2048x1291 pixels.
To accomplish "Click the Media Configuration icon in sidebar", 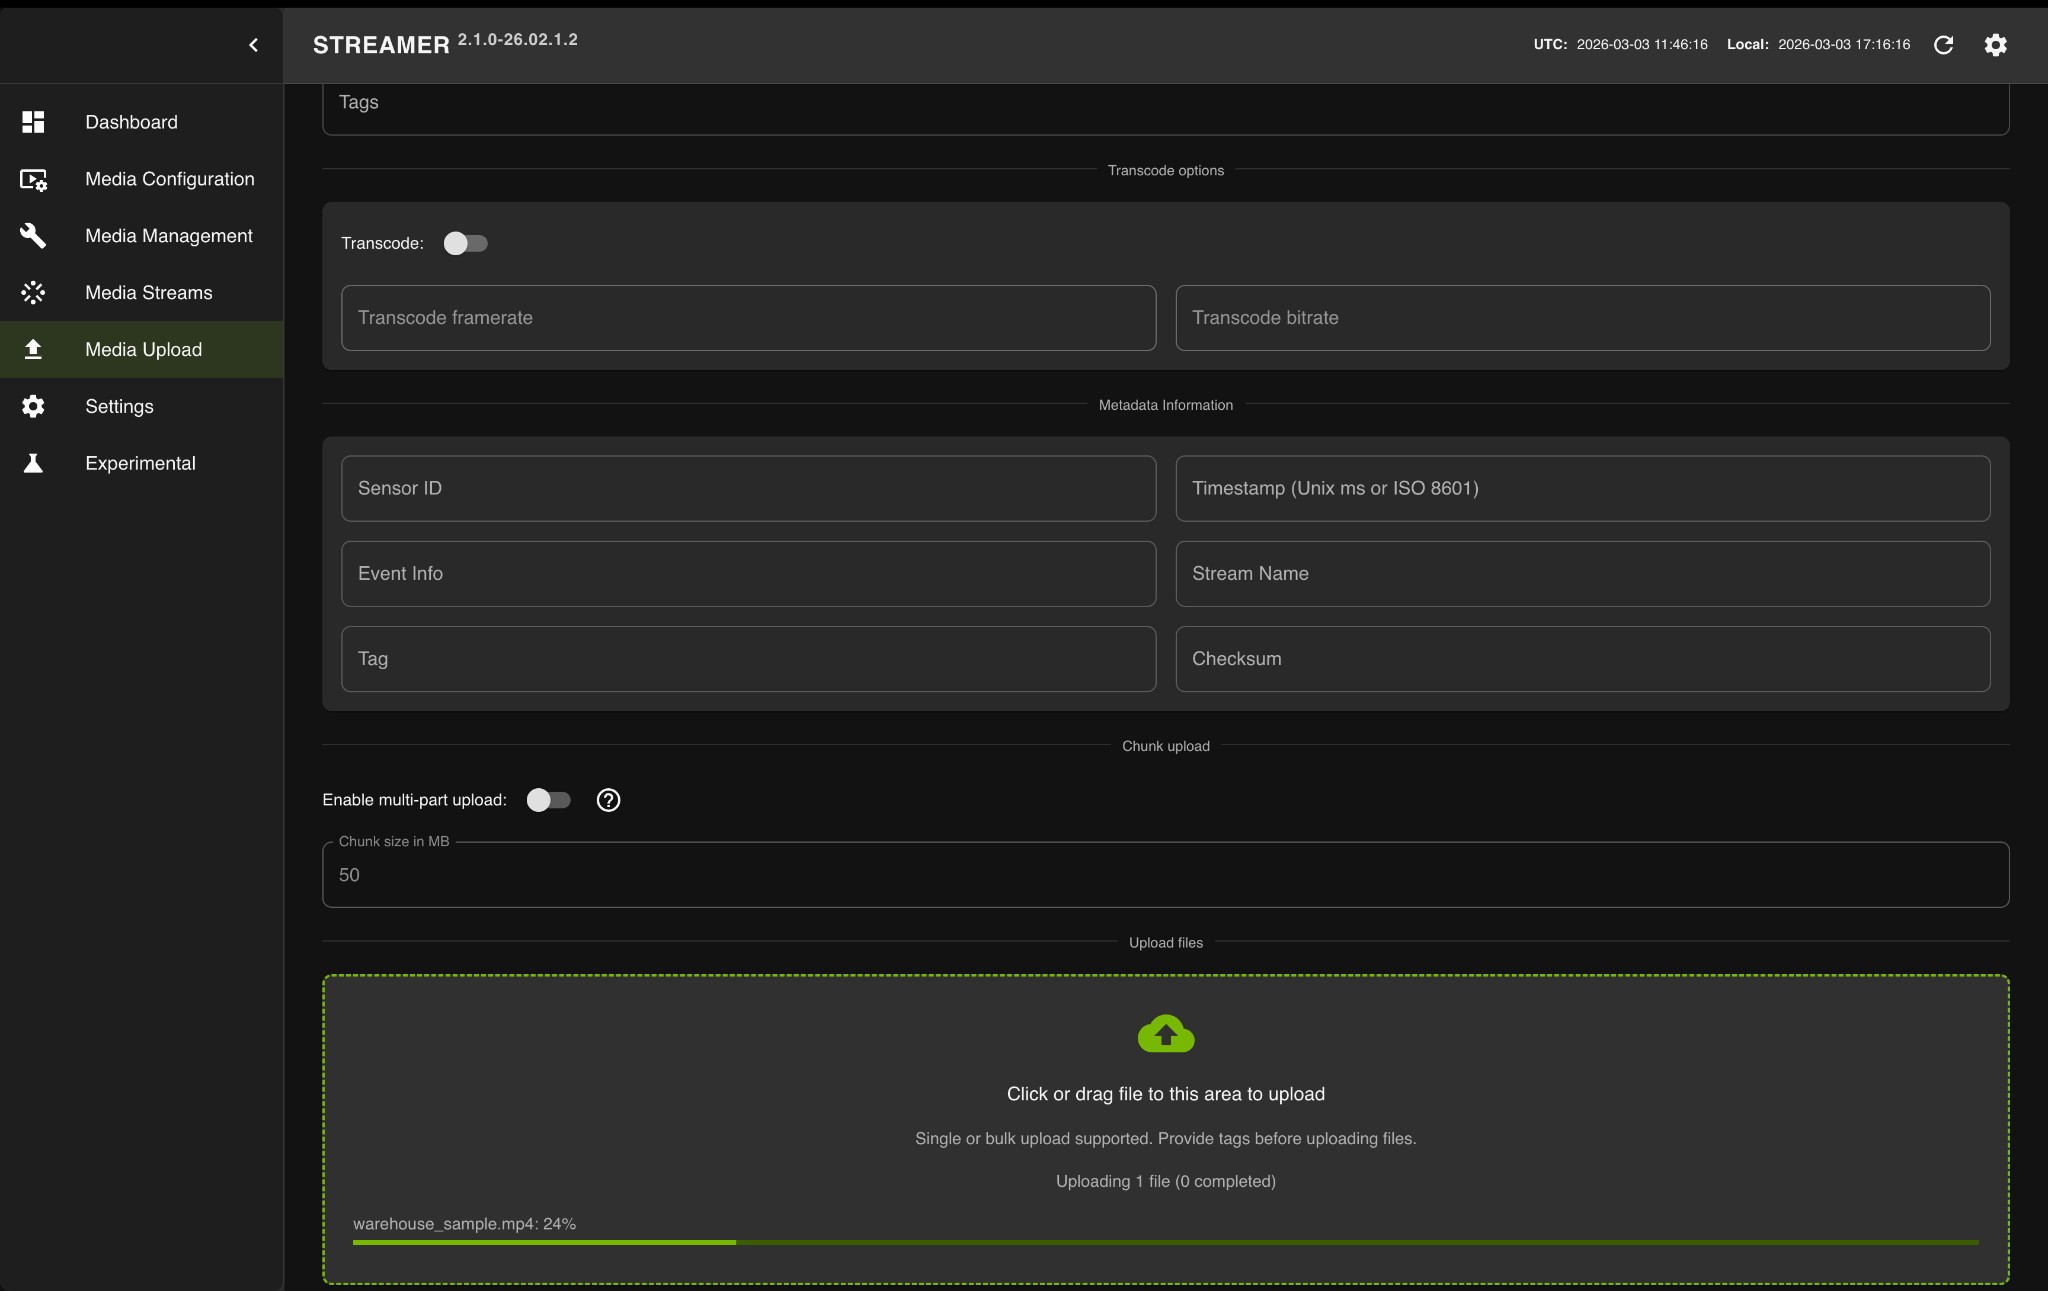I will 33,179.
